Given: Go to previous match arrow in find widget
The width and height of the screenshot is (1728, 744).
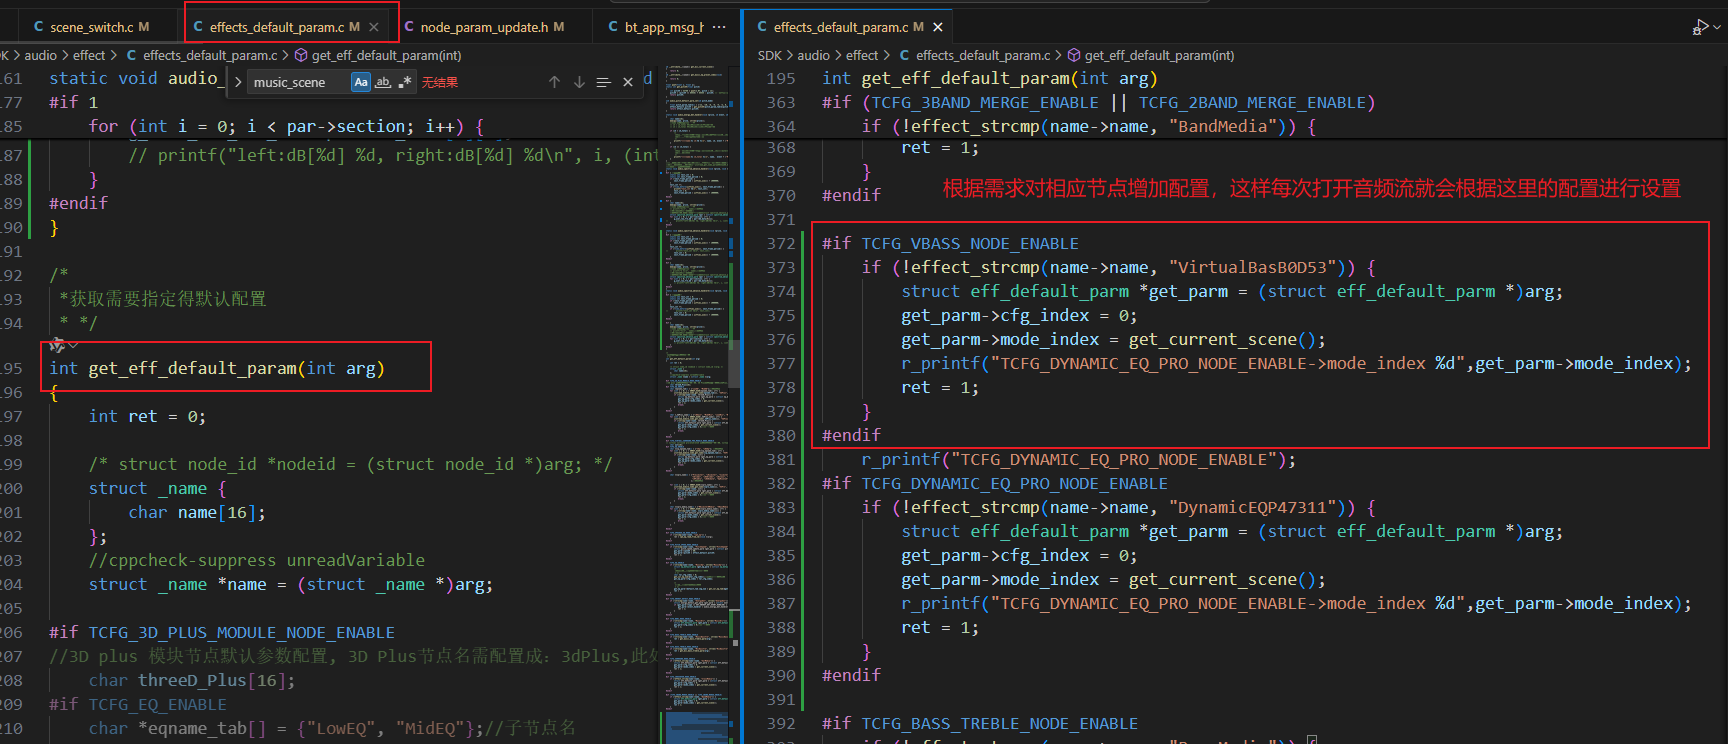Looking at the screenshot, I should (x=554, y=82).
